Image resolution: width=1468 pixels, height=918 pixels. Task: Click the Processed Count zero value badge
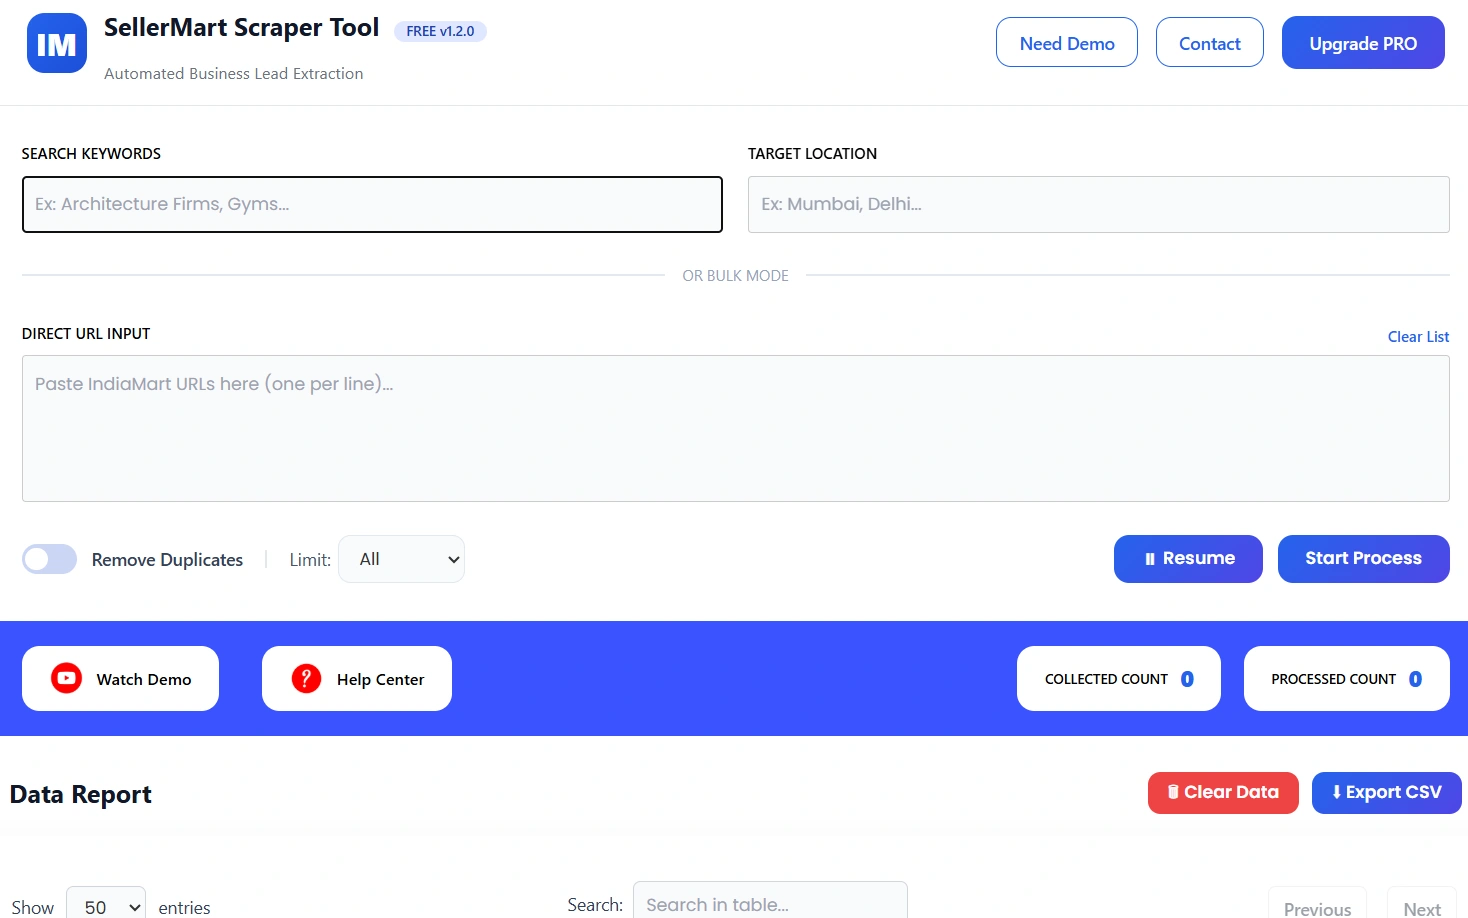point(1415,679)
